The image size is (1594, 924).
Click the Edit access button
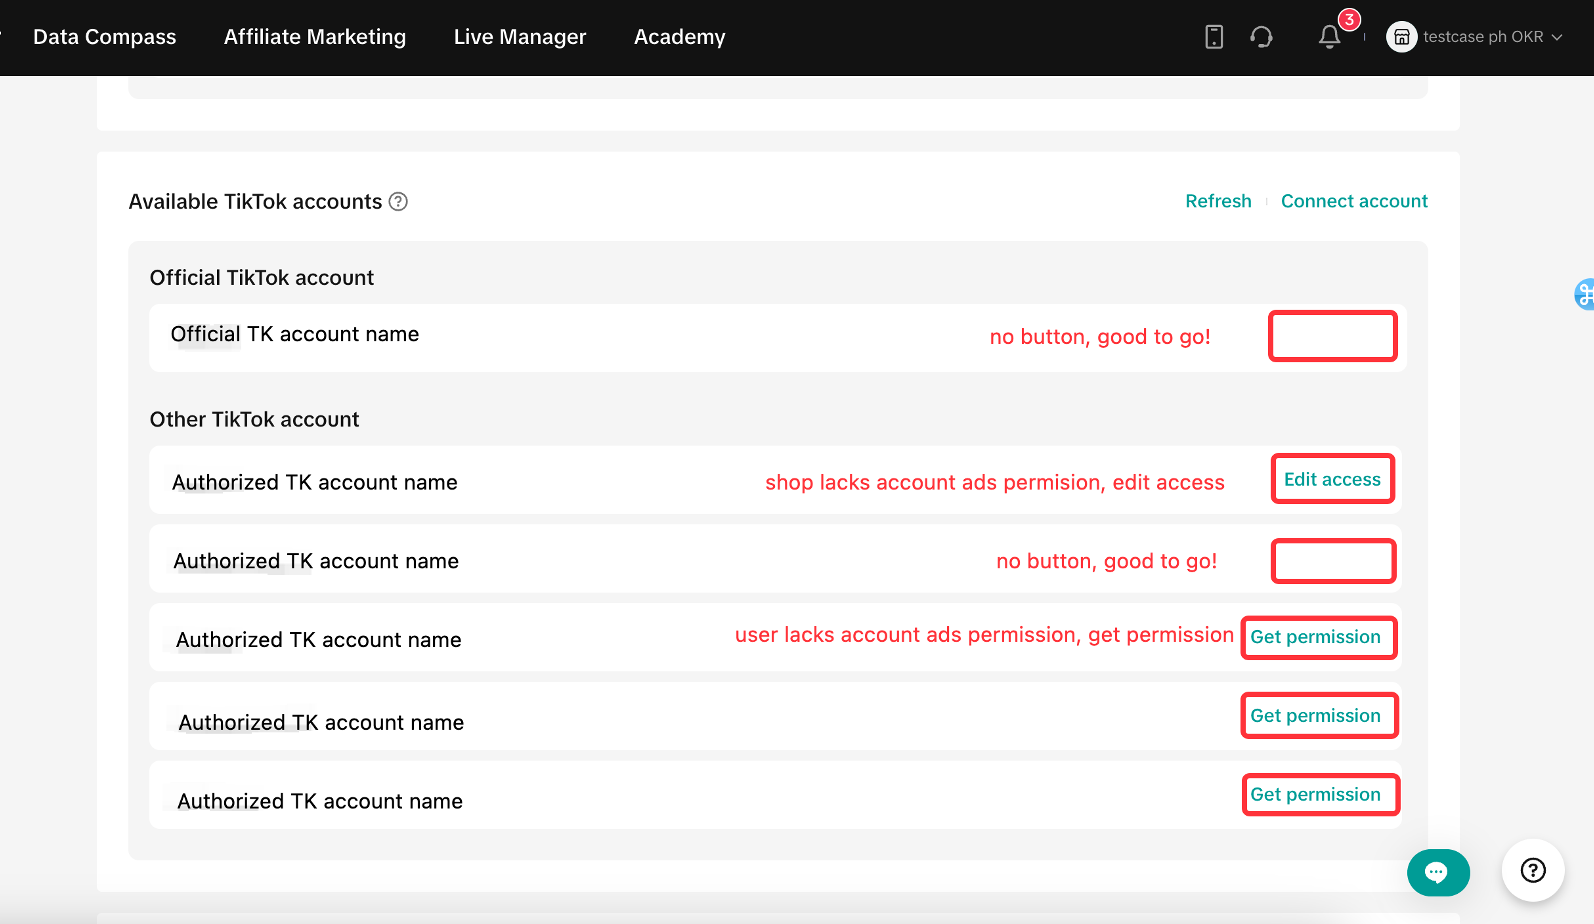[1332, 479]
